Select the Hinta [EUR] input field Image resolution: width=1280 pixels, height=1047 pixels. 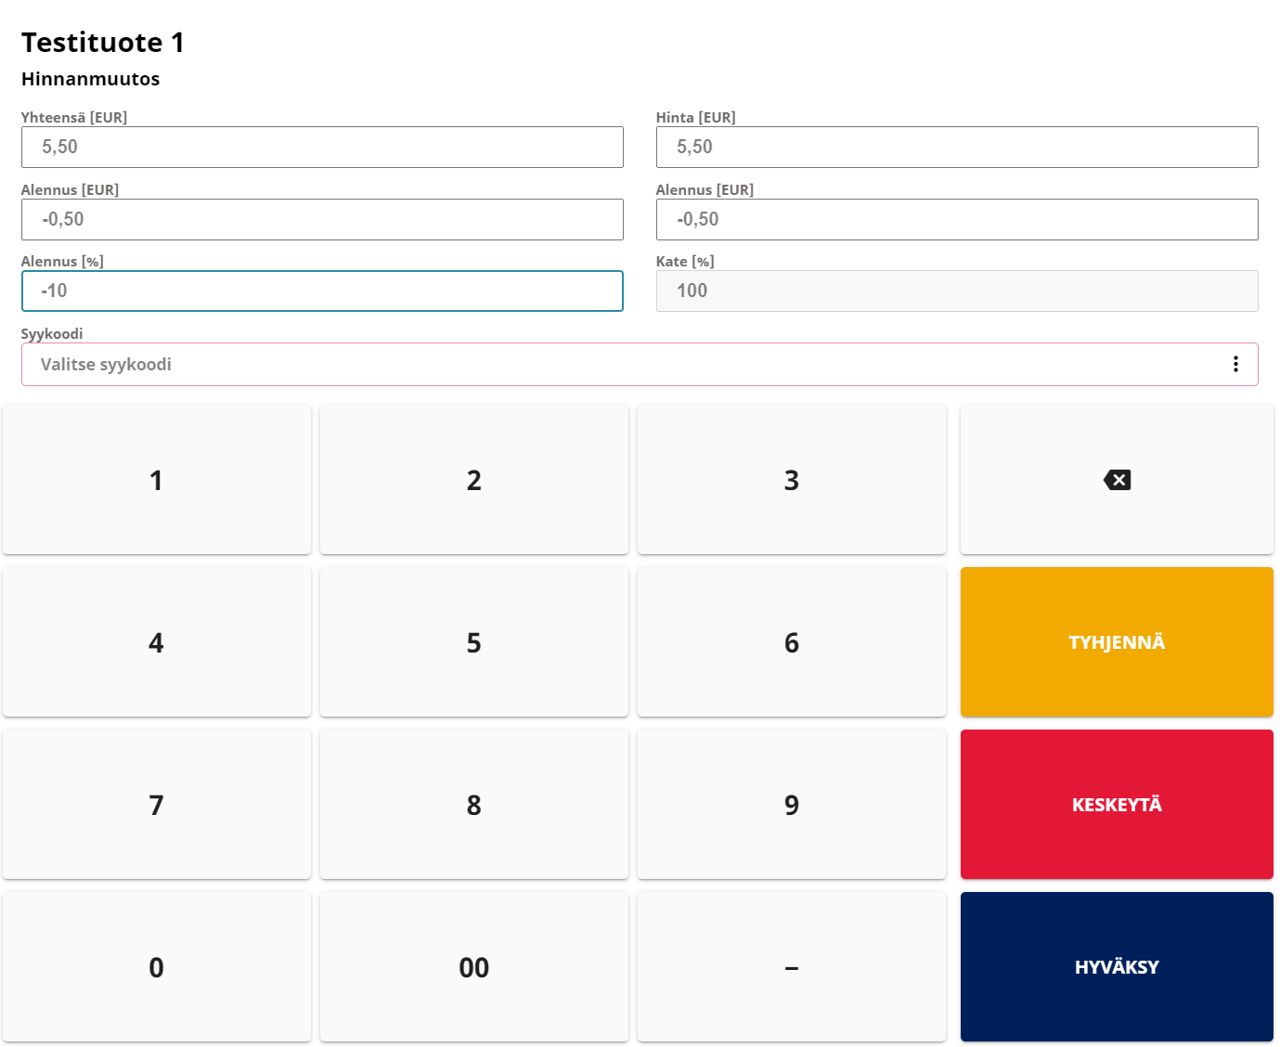956,147
